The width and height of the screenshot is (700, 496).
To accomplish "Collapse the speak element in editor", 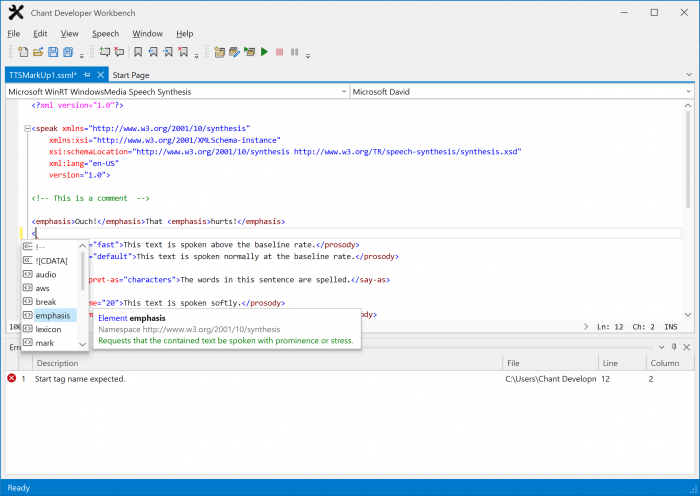I will pyautogui.click(x=27, y=129).
